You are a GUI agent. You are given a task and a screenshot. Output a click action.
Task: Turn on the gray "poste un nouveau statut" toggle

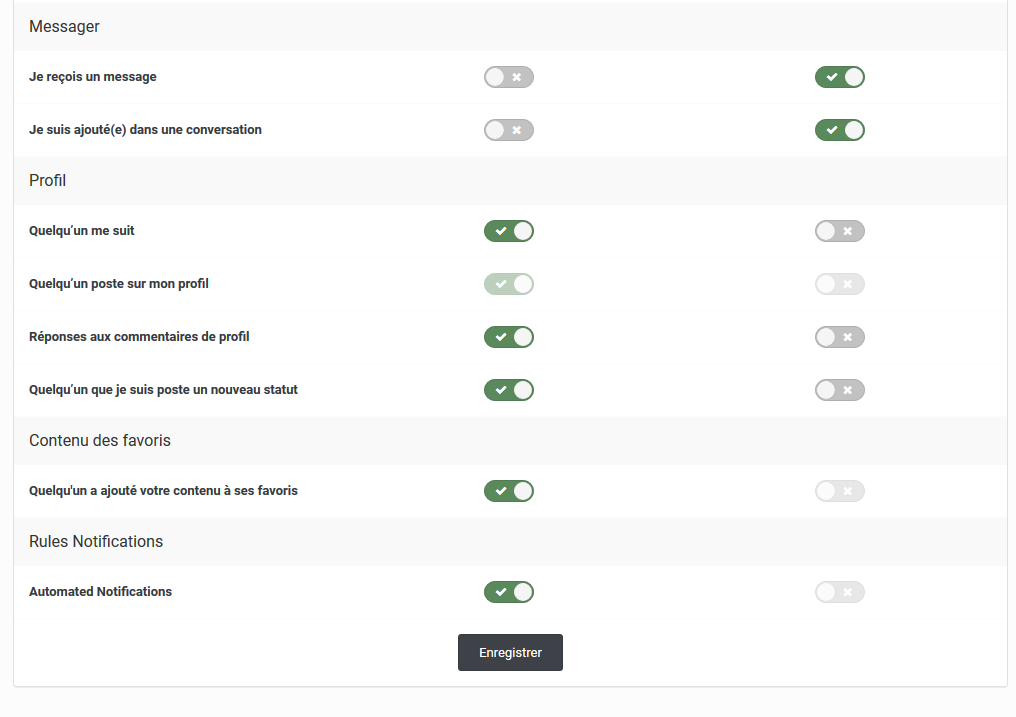tap(840, 390)
